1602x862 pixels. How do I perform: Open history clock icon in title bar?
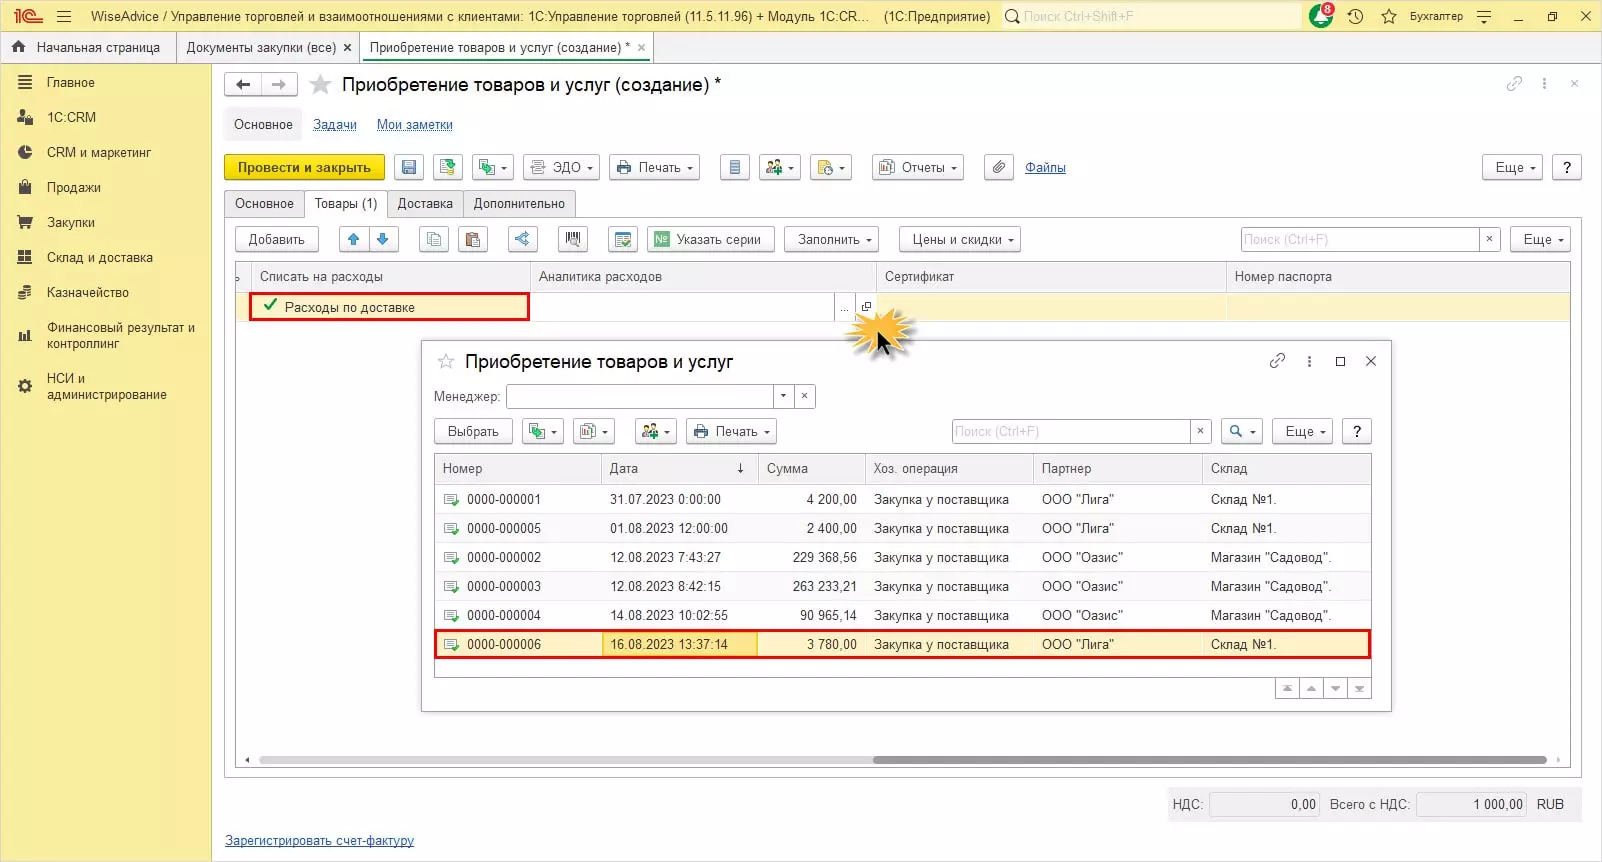point(1355,16)
